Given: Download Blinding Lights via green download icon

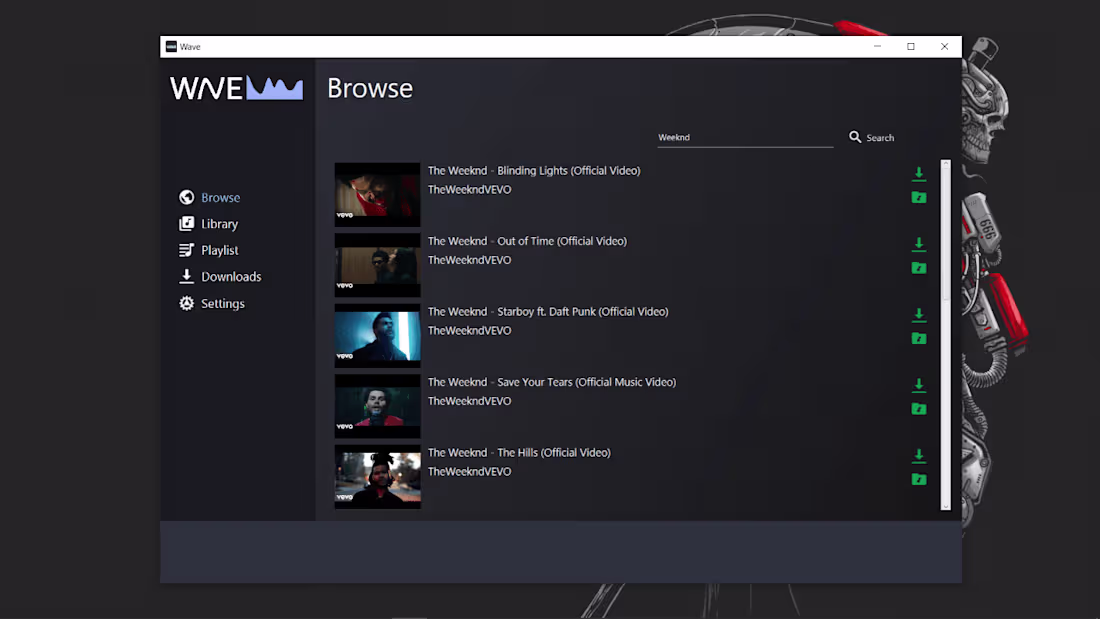Looking at the screenshot, I should (x=919, y=173).
